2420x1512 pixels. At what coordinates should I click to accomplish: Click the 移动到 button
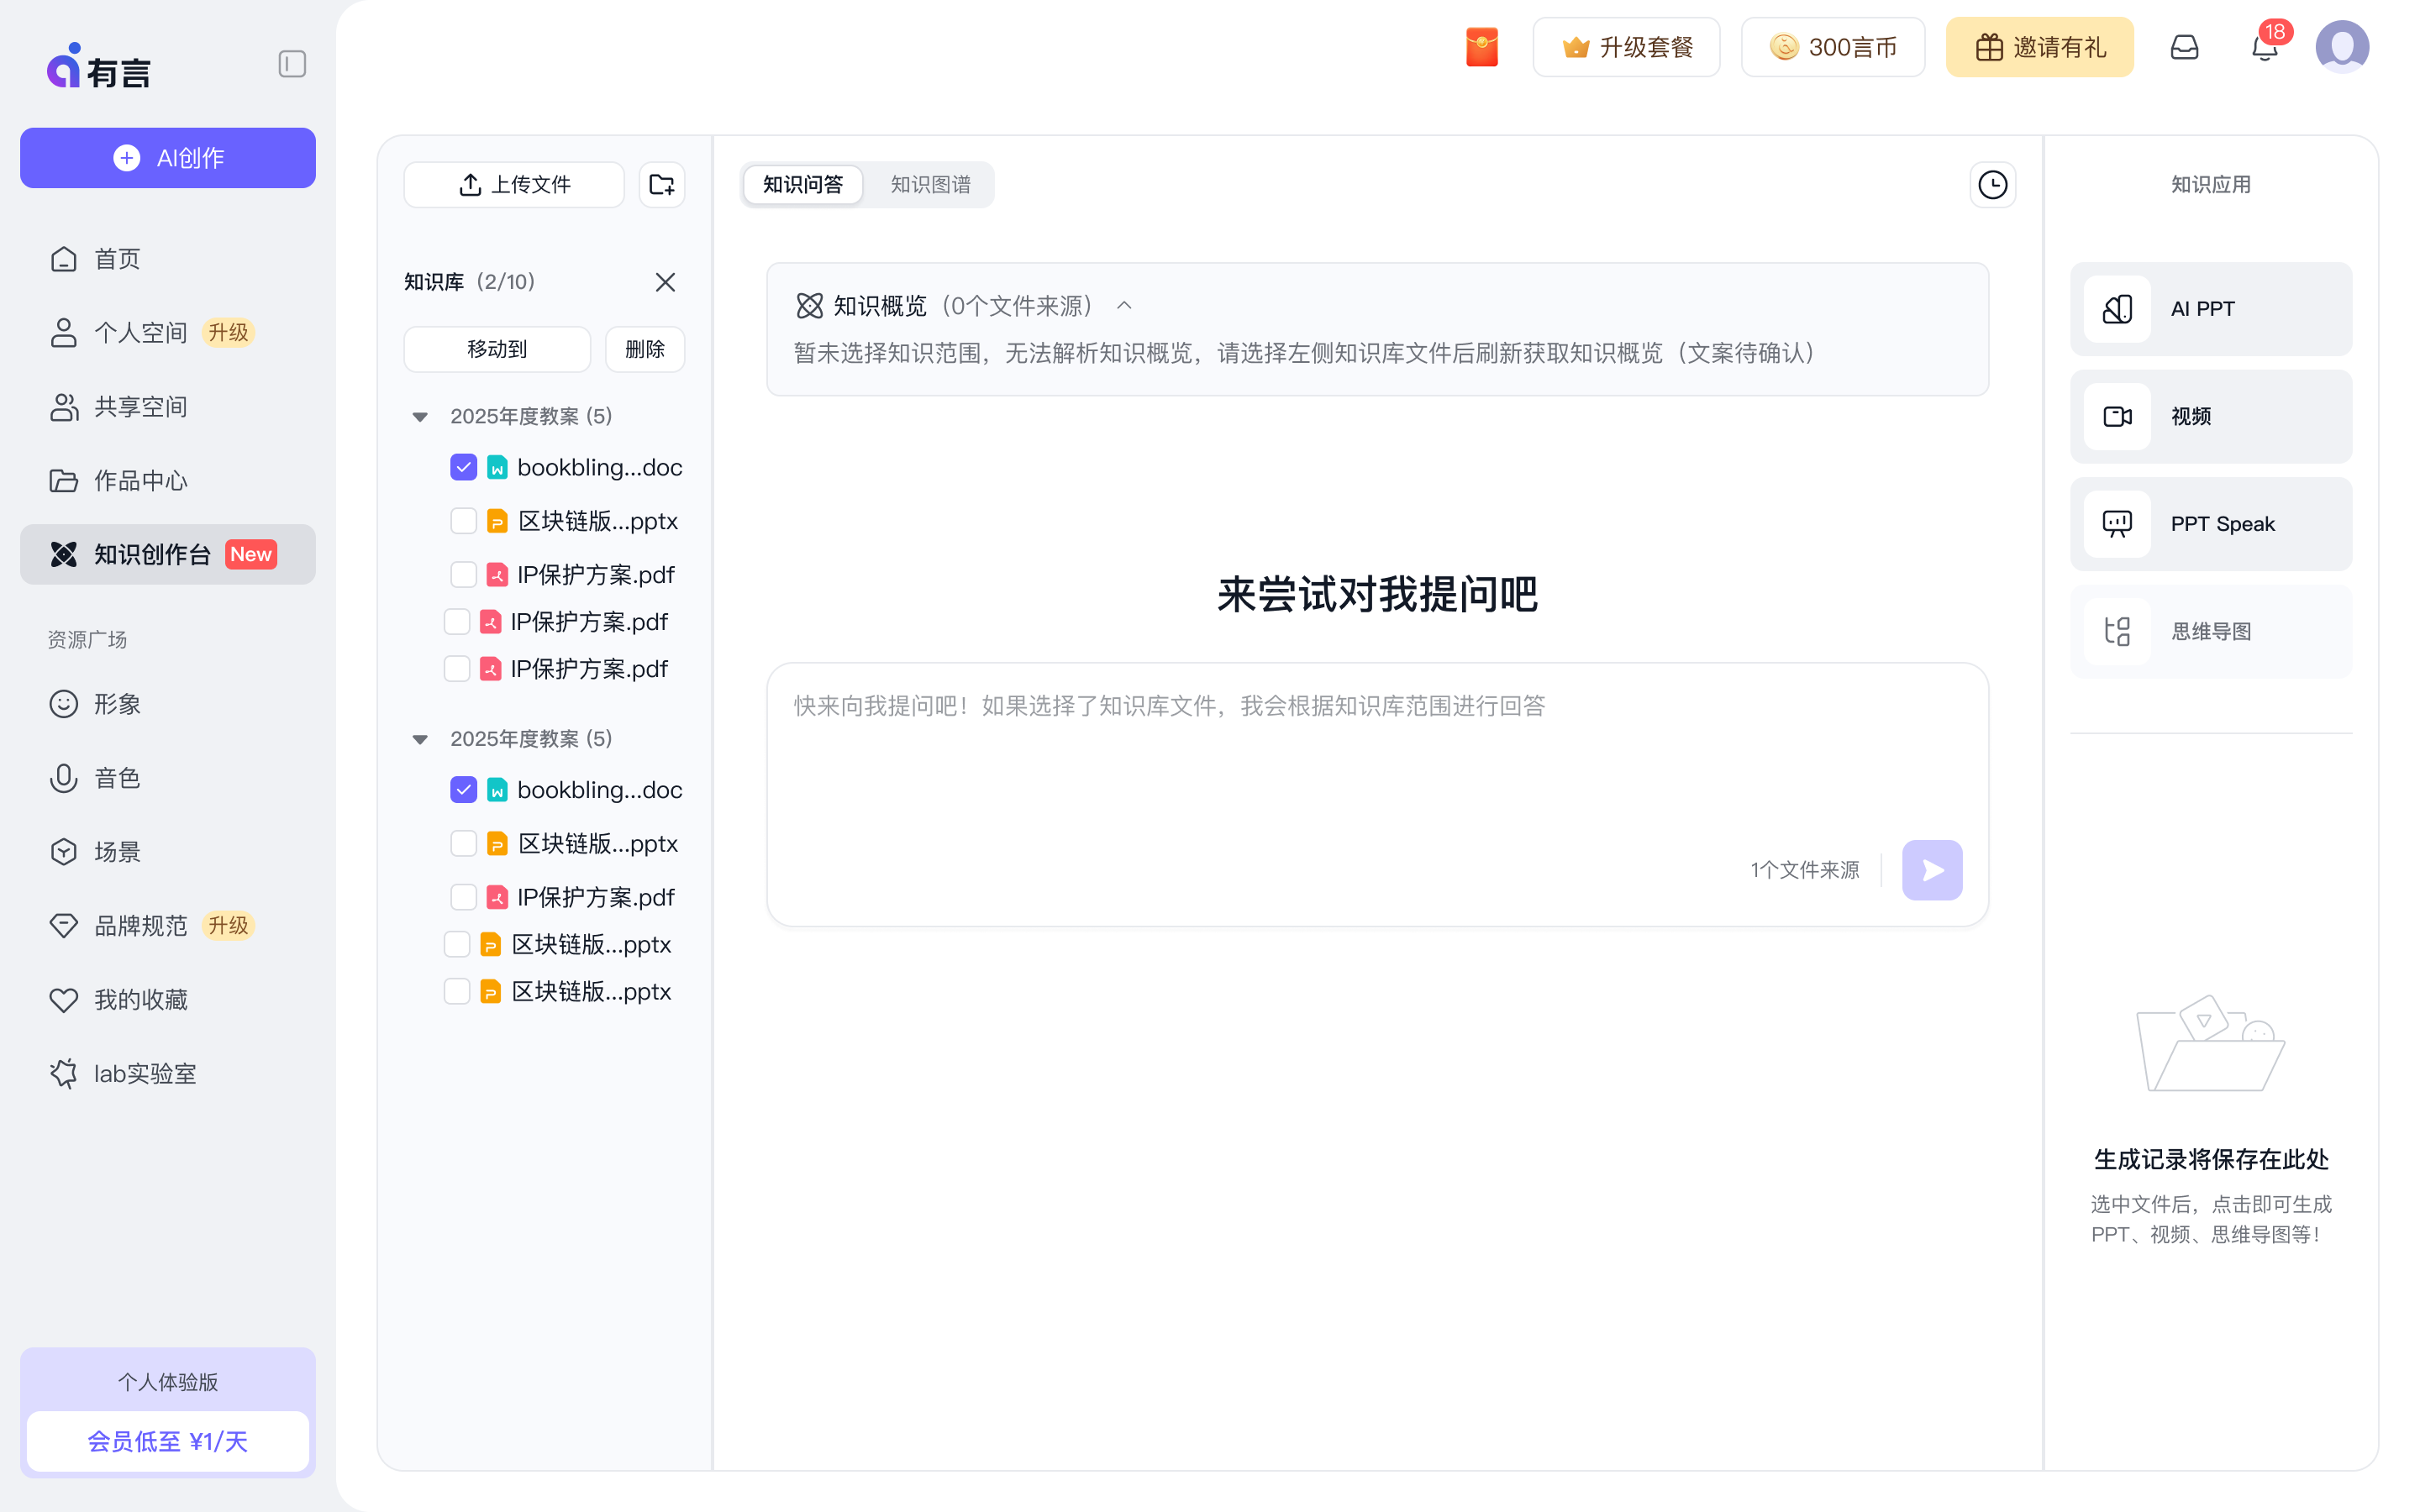coord(496,349)
